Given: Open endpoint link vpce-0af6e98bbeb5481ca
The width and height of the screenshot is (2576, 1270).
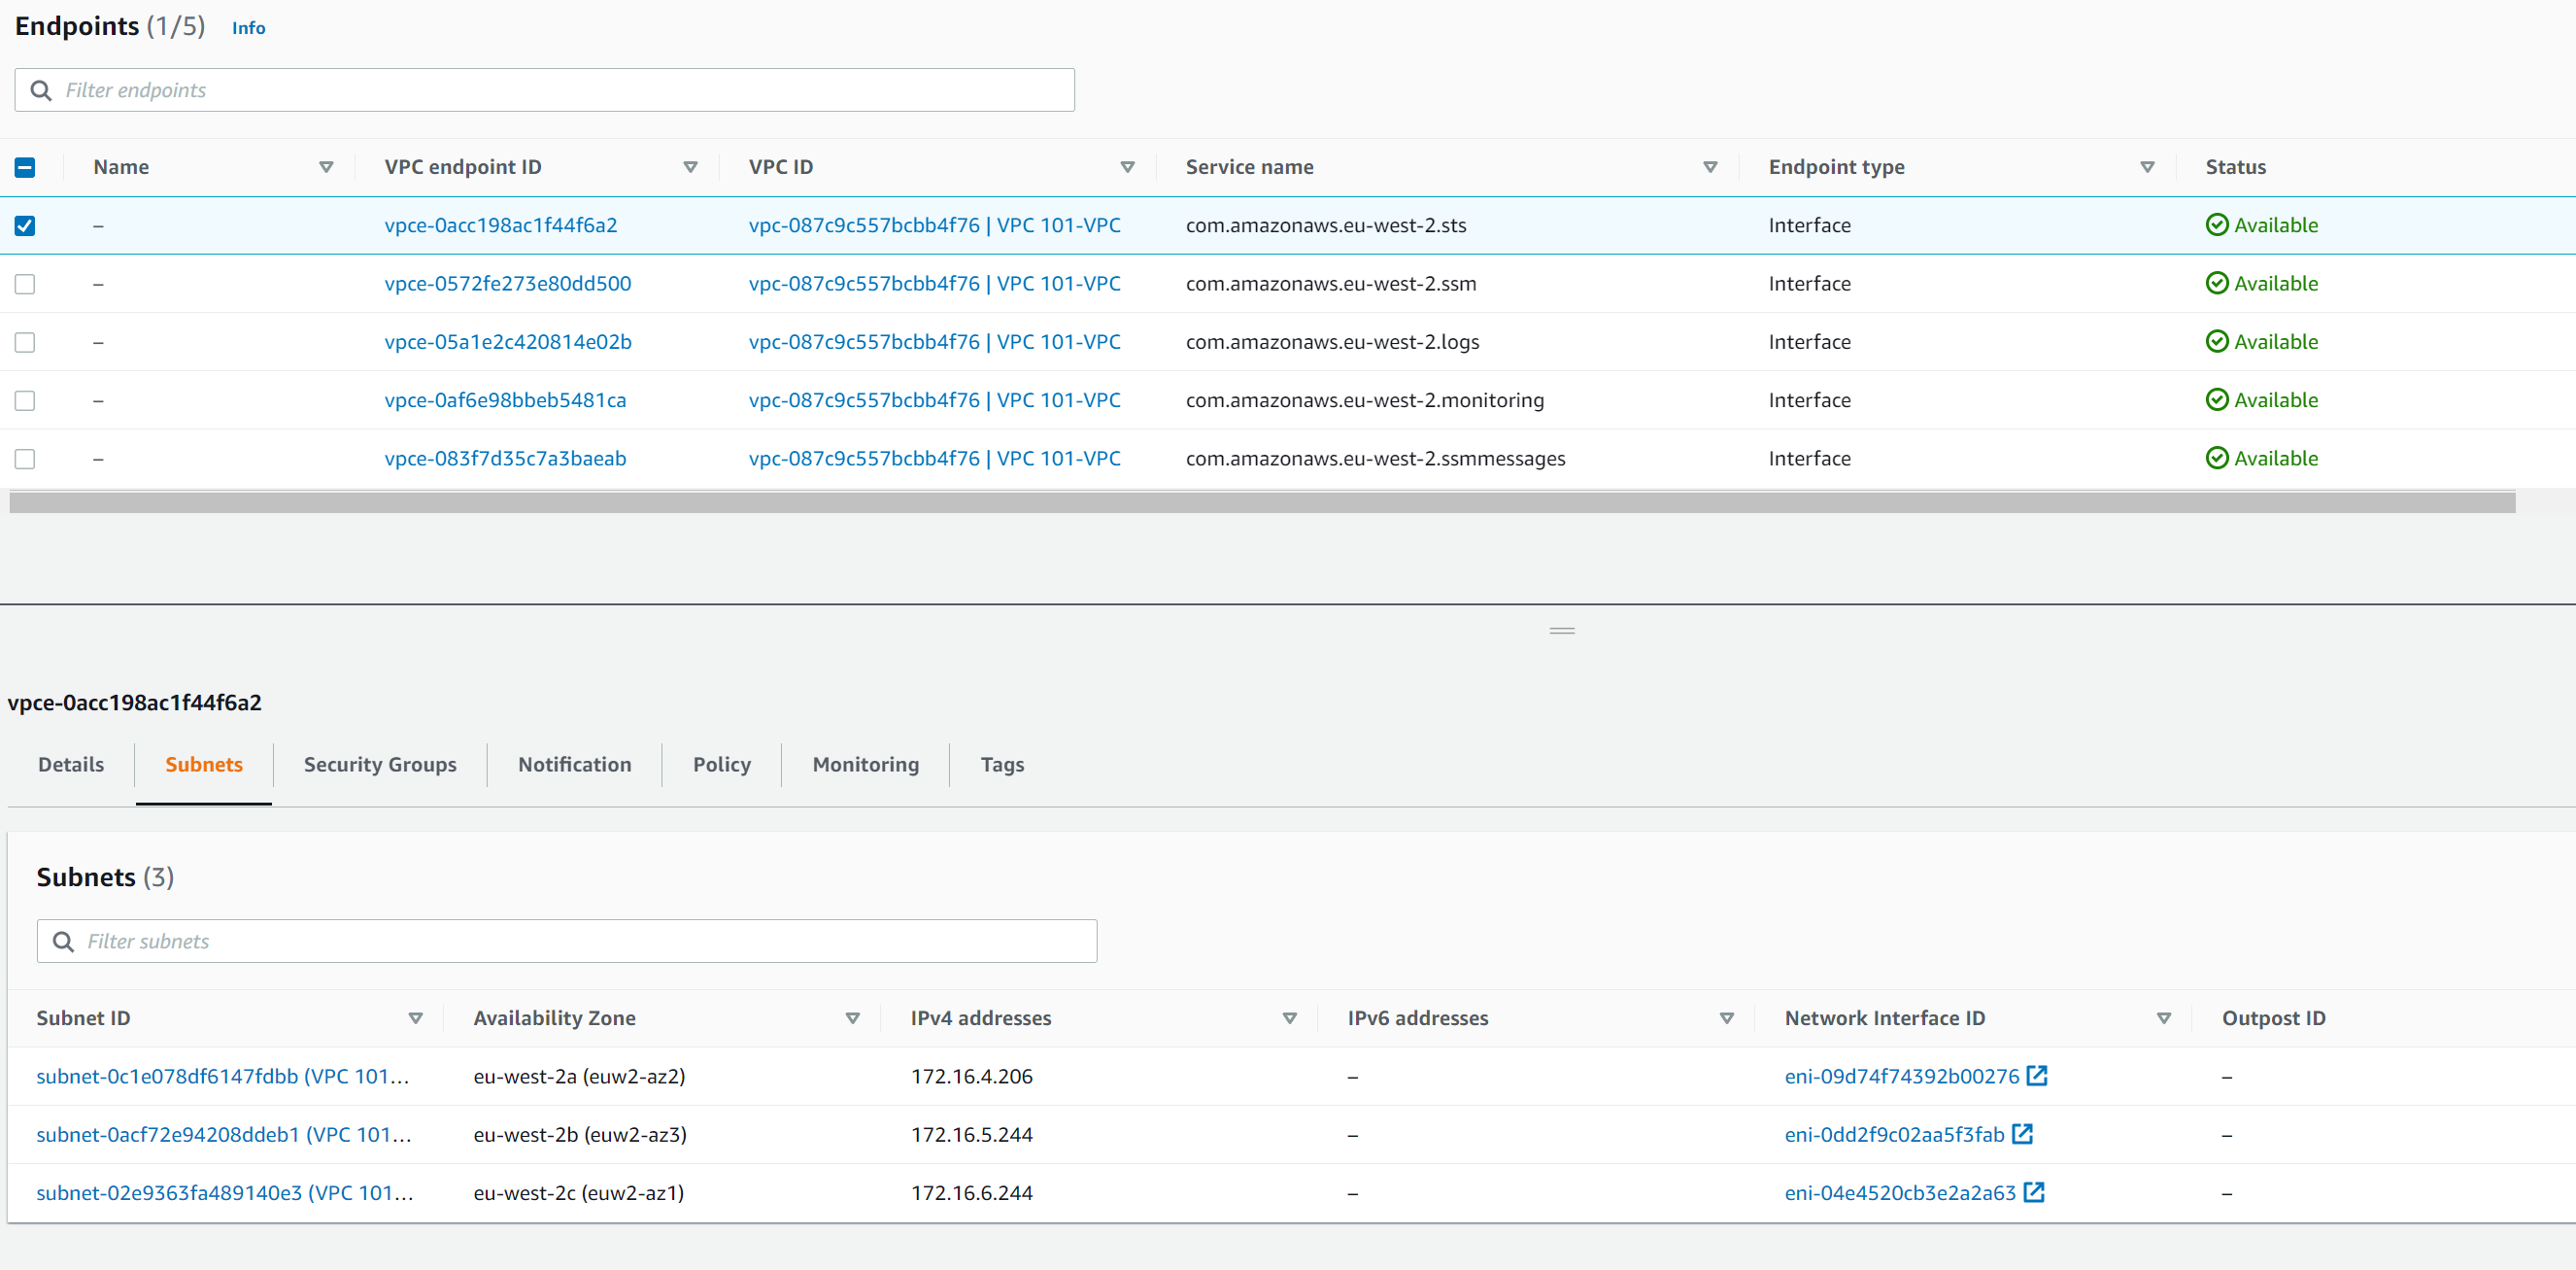Looking at the screenshot, I should tap(505, 400).
